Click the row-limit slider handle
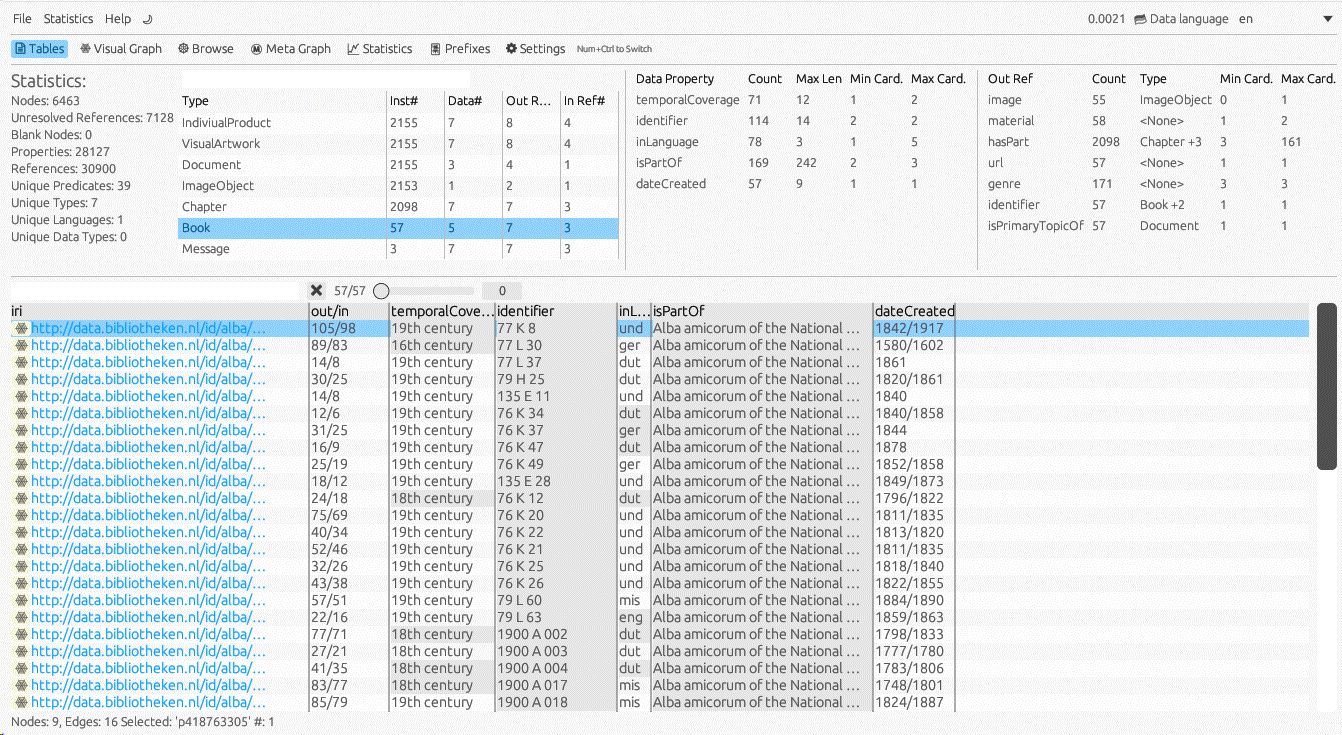Image resolution: width=1342 pixels, height=735 pixels. (x=381, y=291)
